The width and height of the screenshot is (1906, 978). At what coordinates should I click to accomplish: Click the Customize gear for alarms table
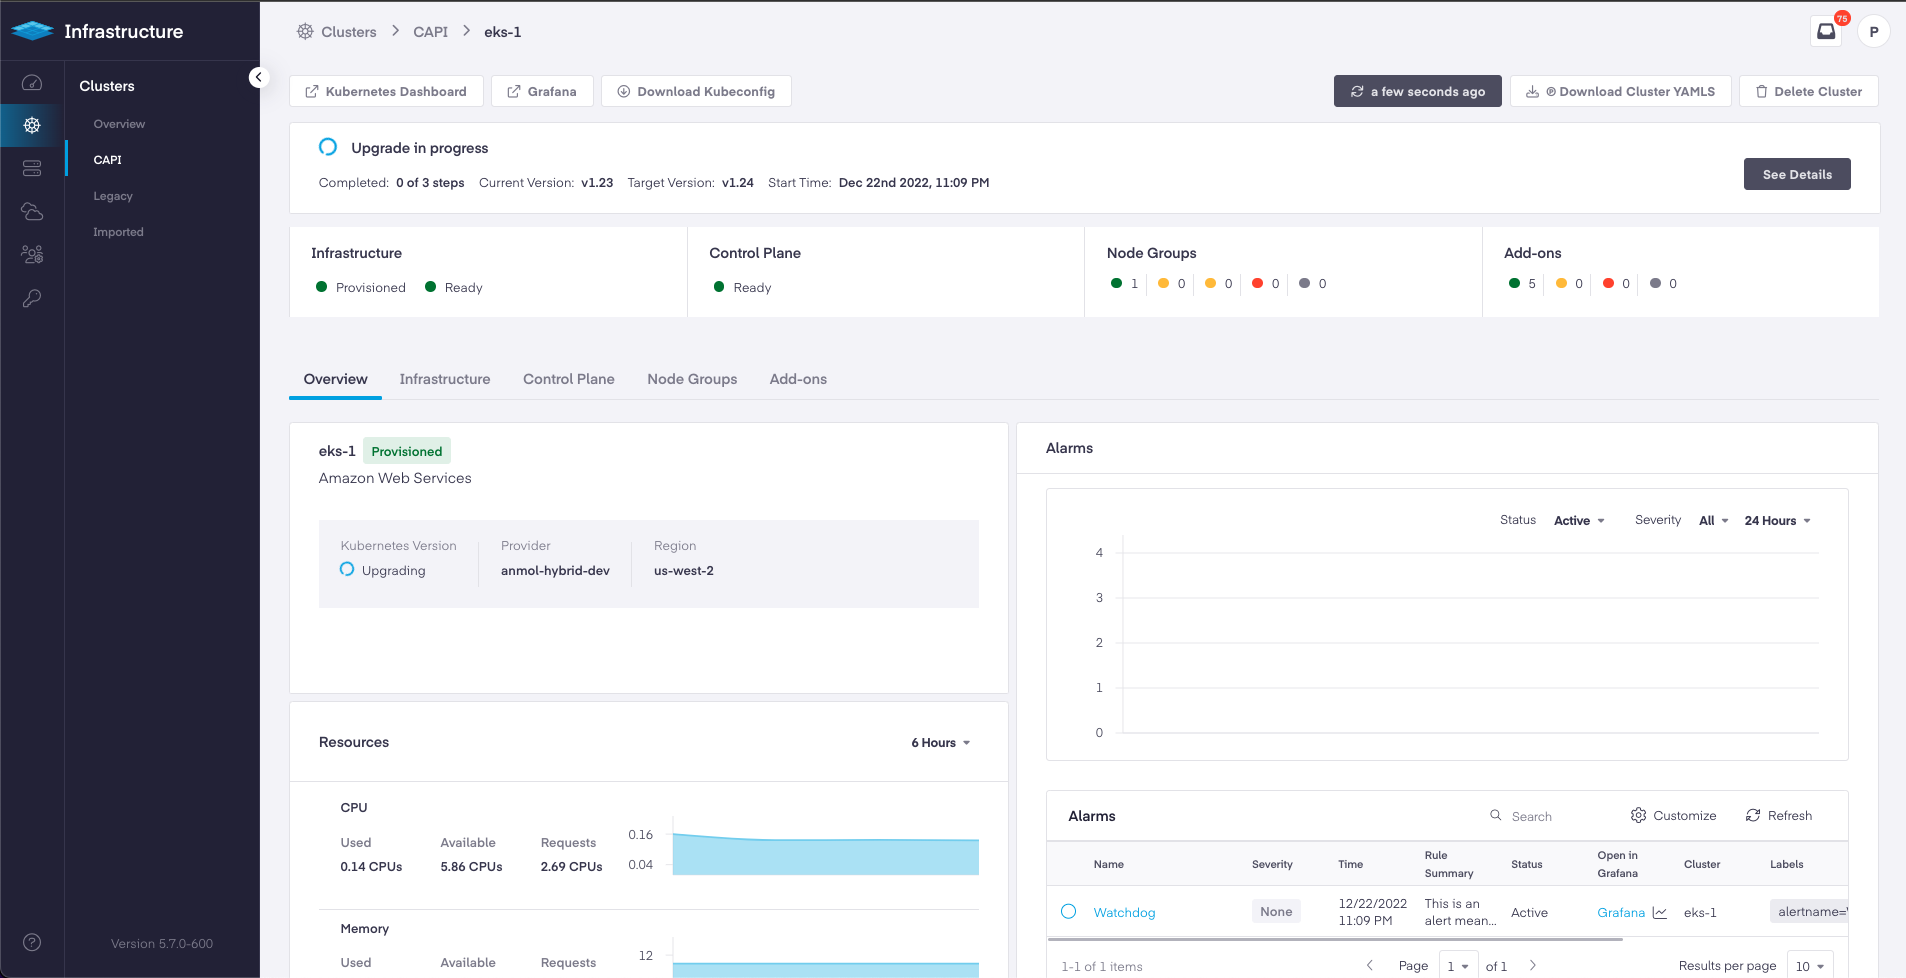pyautogui.click(x=1673, y=816)
